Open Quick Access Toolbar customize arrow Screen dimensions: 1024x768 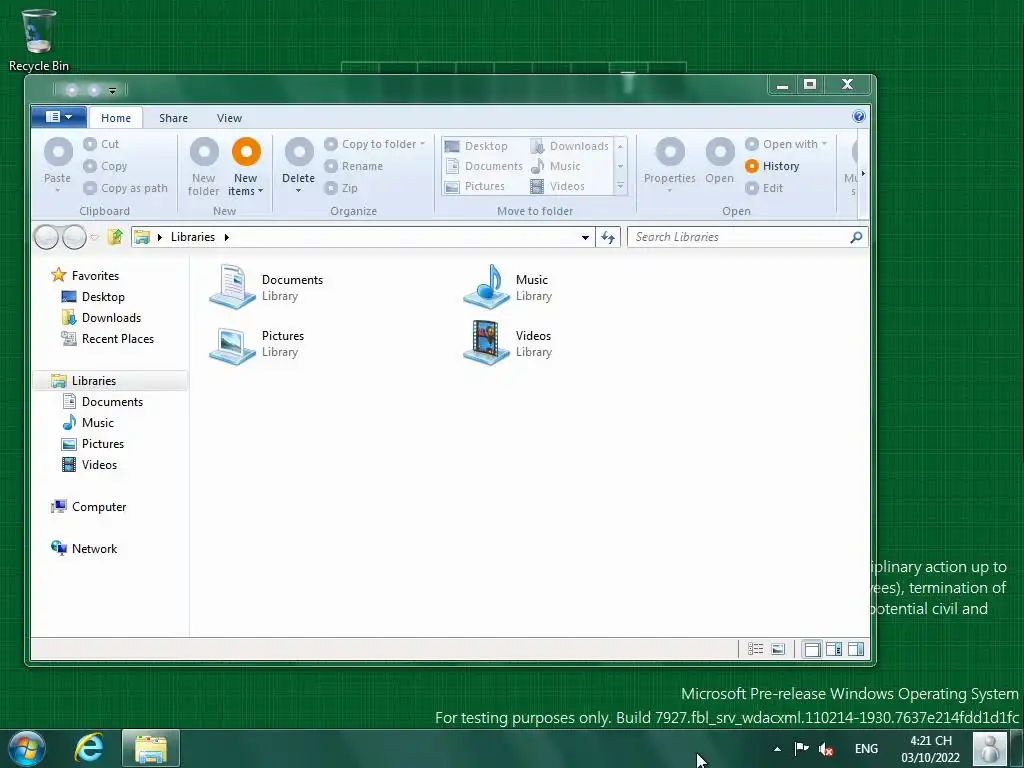pos(112,90)
